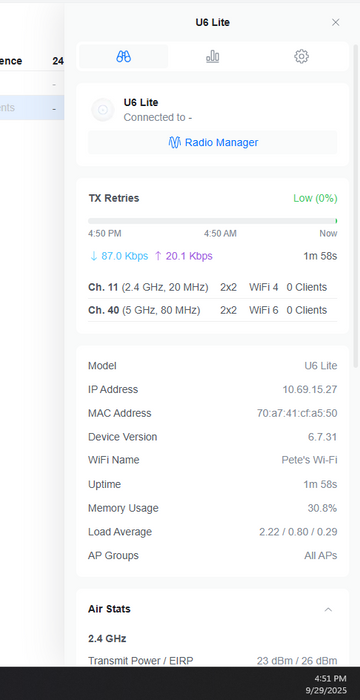This screenshot has height=700, width=360.
Task: Click the 2.4 GHz Air Stats heading
Action: (x=107, y=639)
